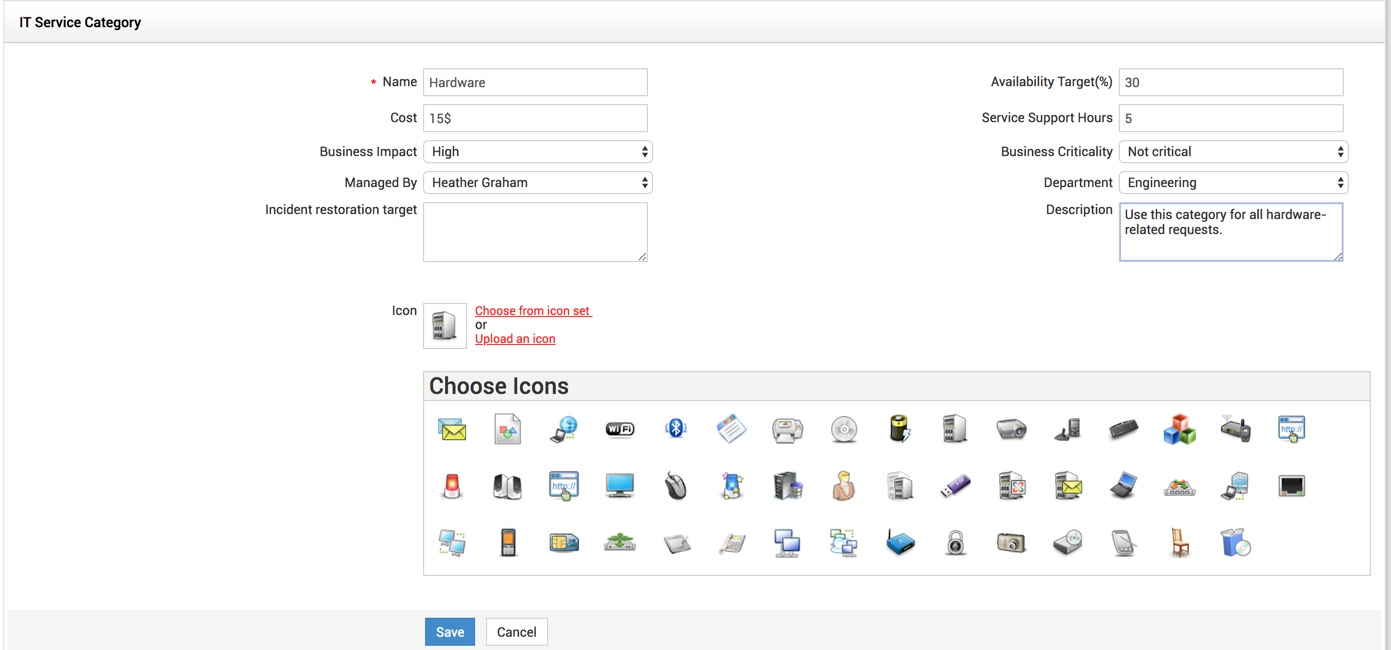Choose the server with mail envelope icon

click(x=1068, y=486)
